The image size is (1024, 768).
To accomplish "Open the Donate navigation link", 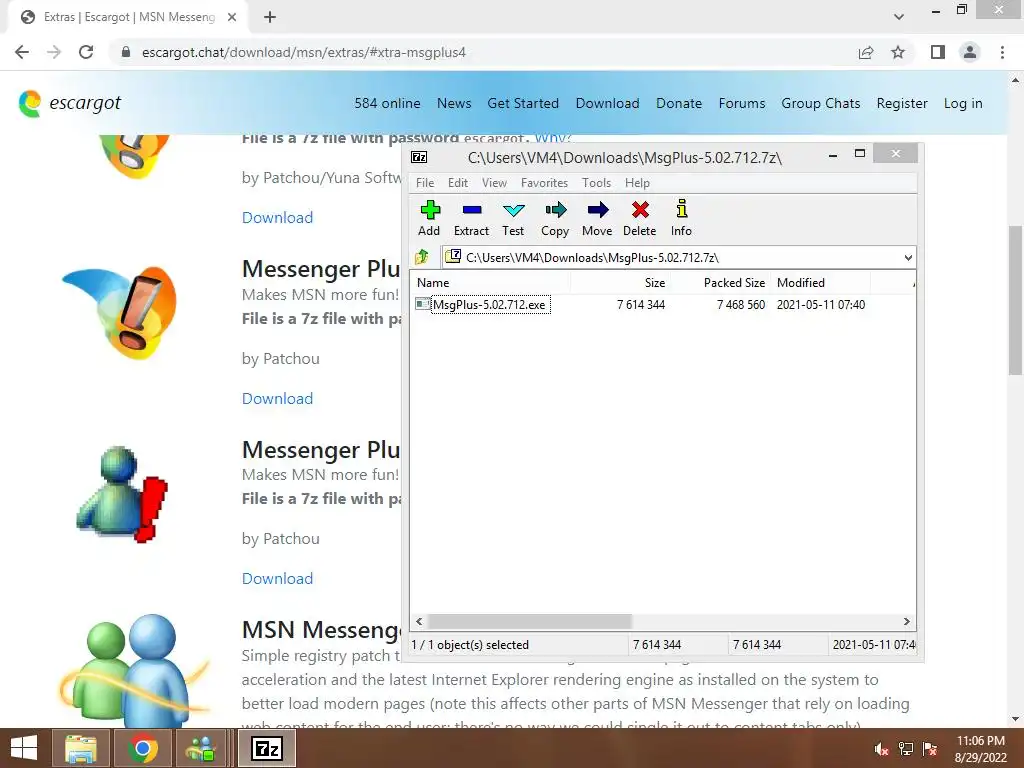I will coord(679,103).
